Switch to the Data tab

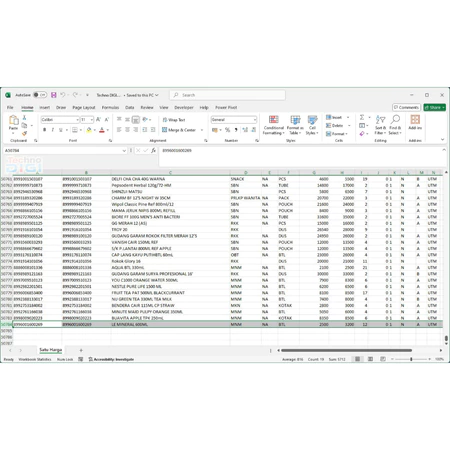130,107
